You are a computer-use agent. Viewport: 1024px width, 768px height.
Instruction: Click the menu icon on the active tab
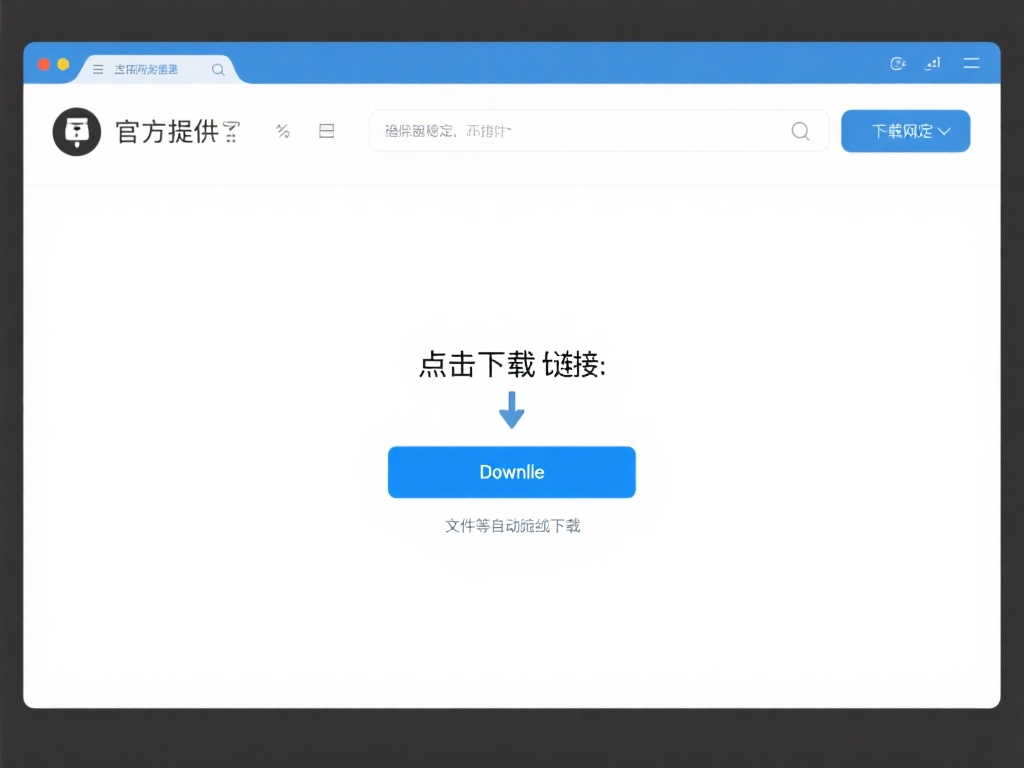click(x=97, y=69)
